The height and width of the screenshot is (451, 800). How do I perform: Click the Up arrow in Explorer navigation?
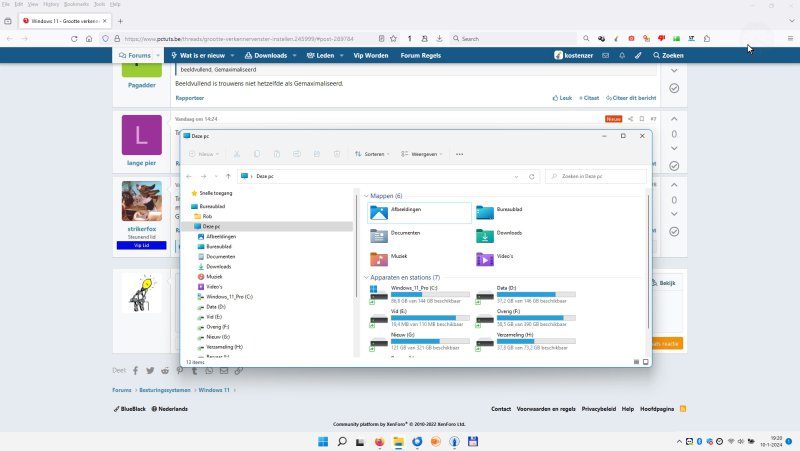228,176
